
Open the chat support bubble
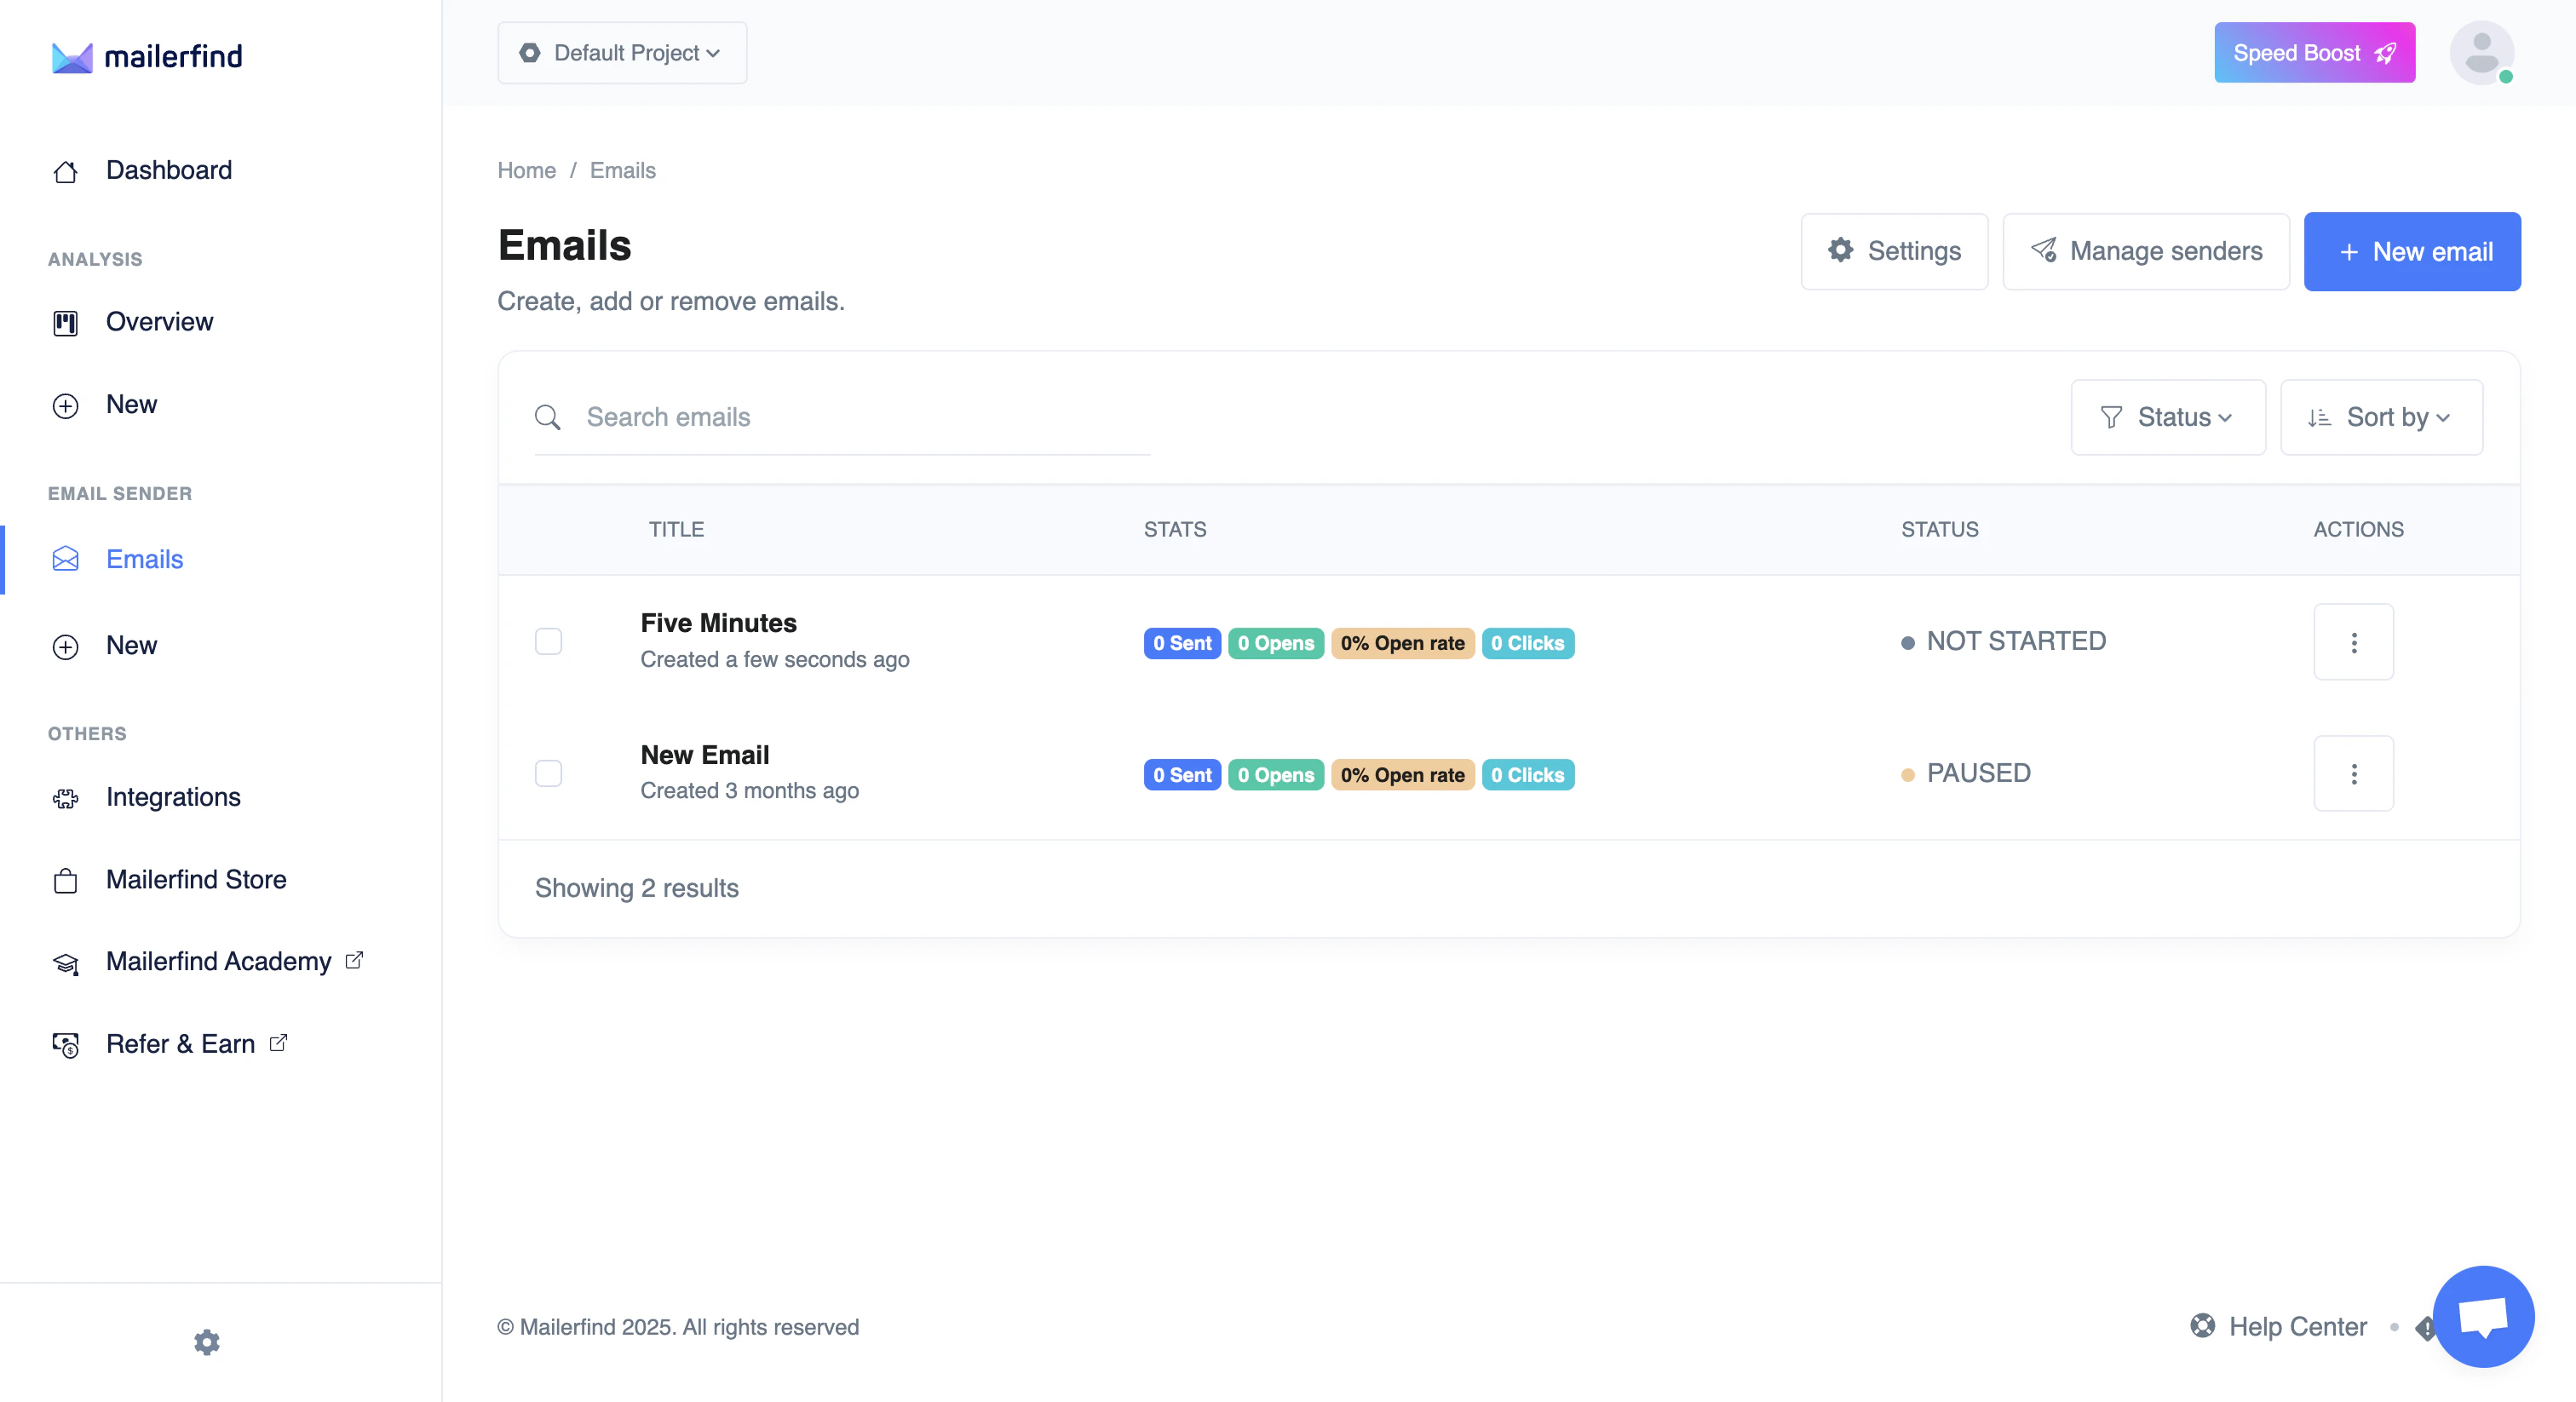2484,1316
